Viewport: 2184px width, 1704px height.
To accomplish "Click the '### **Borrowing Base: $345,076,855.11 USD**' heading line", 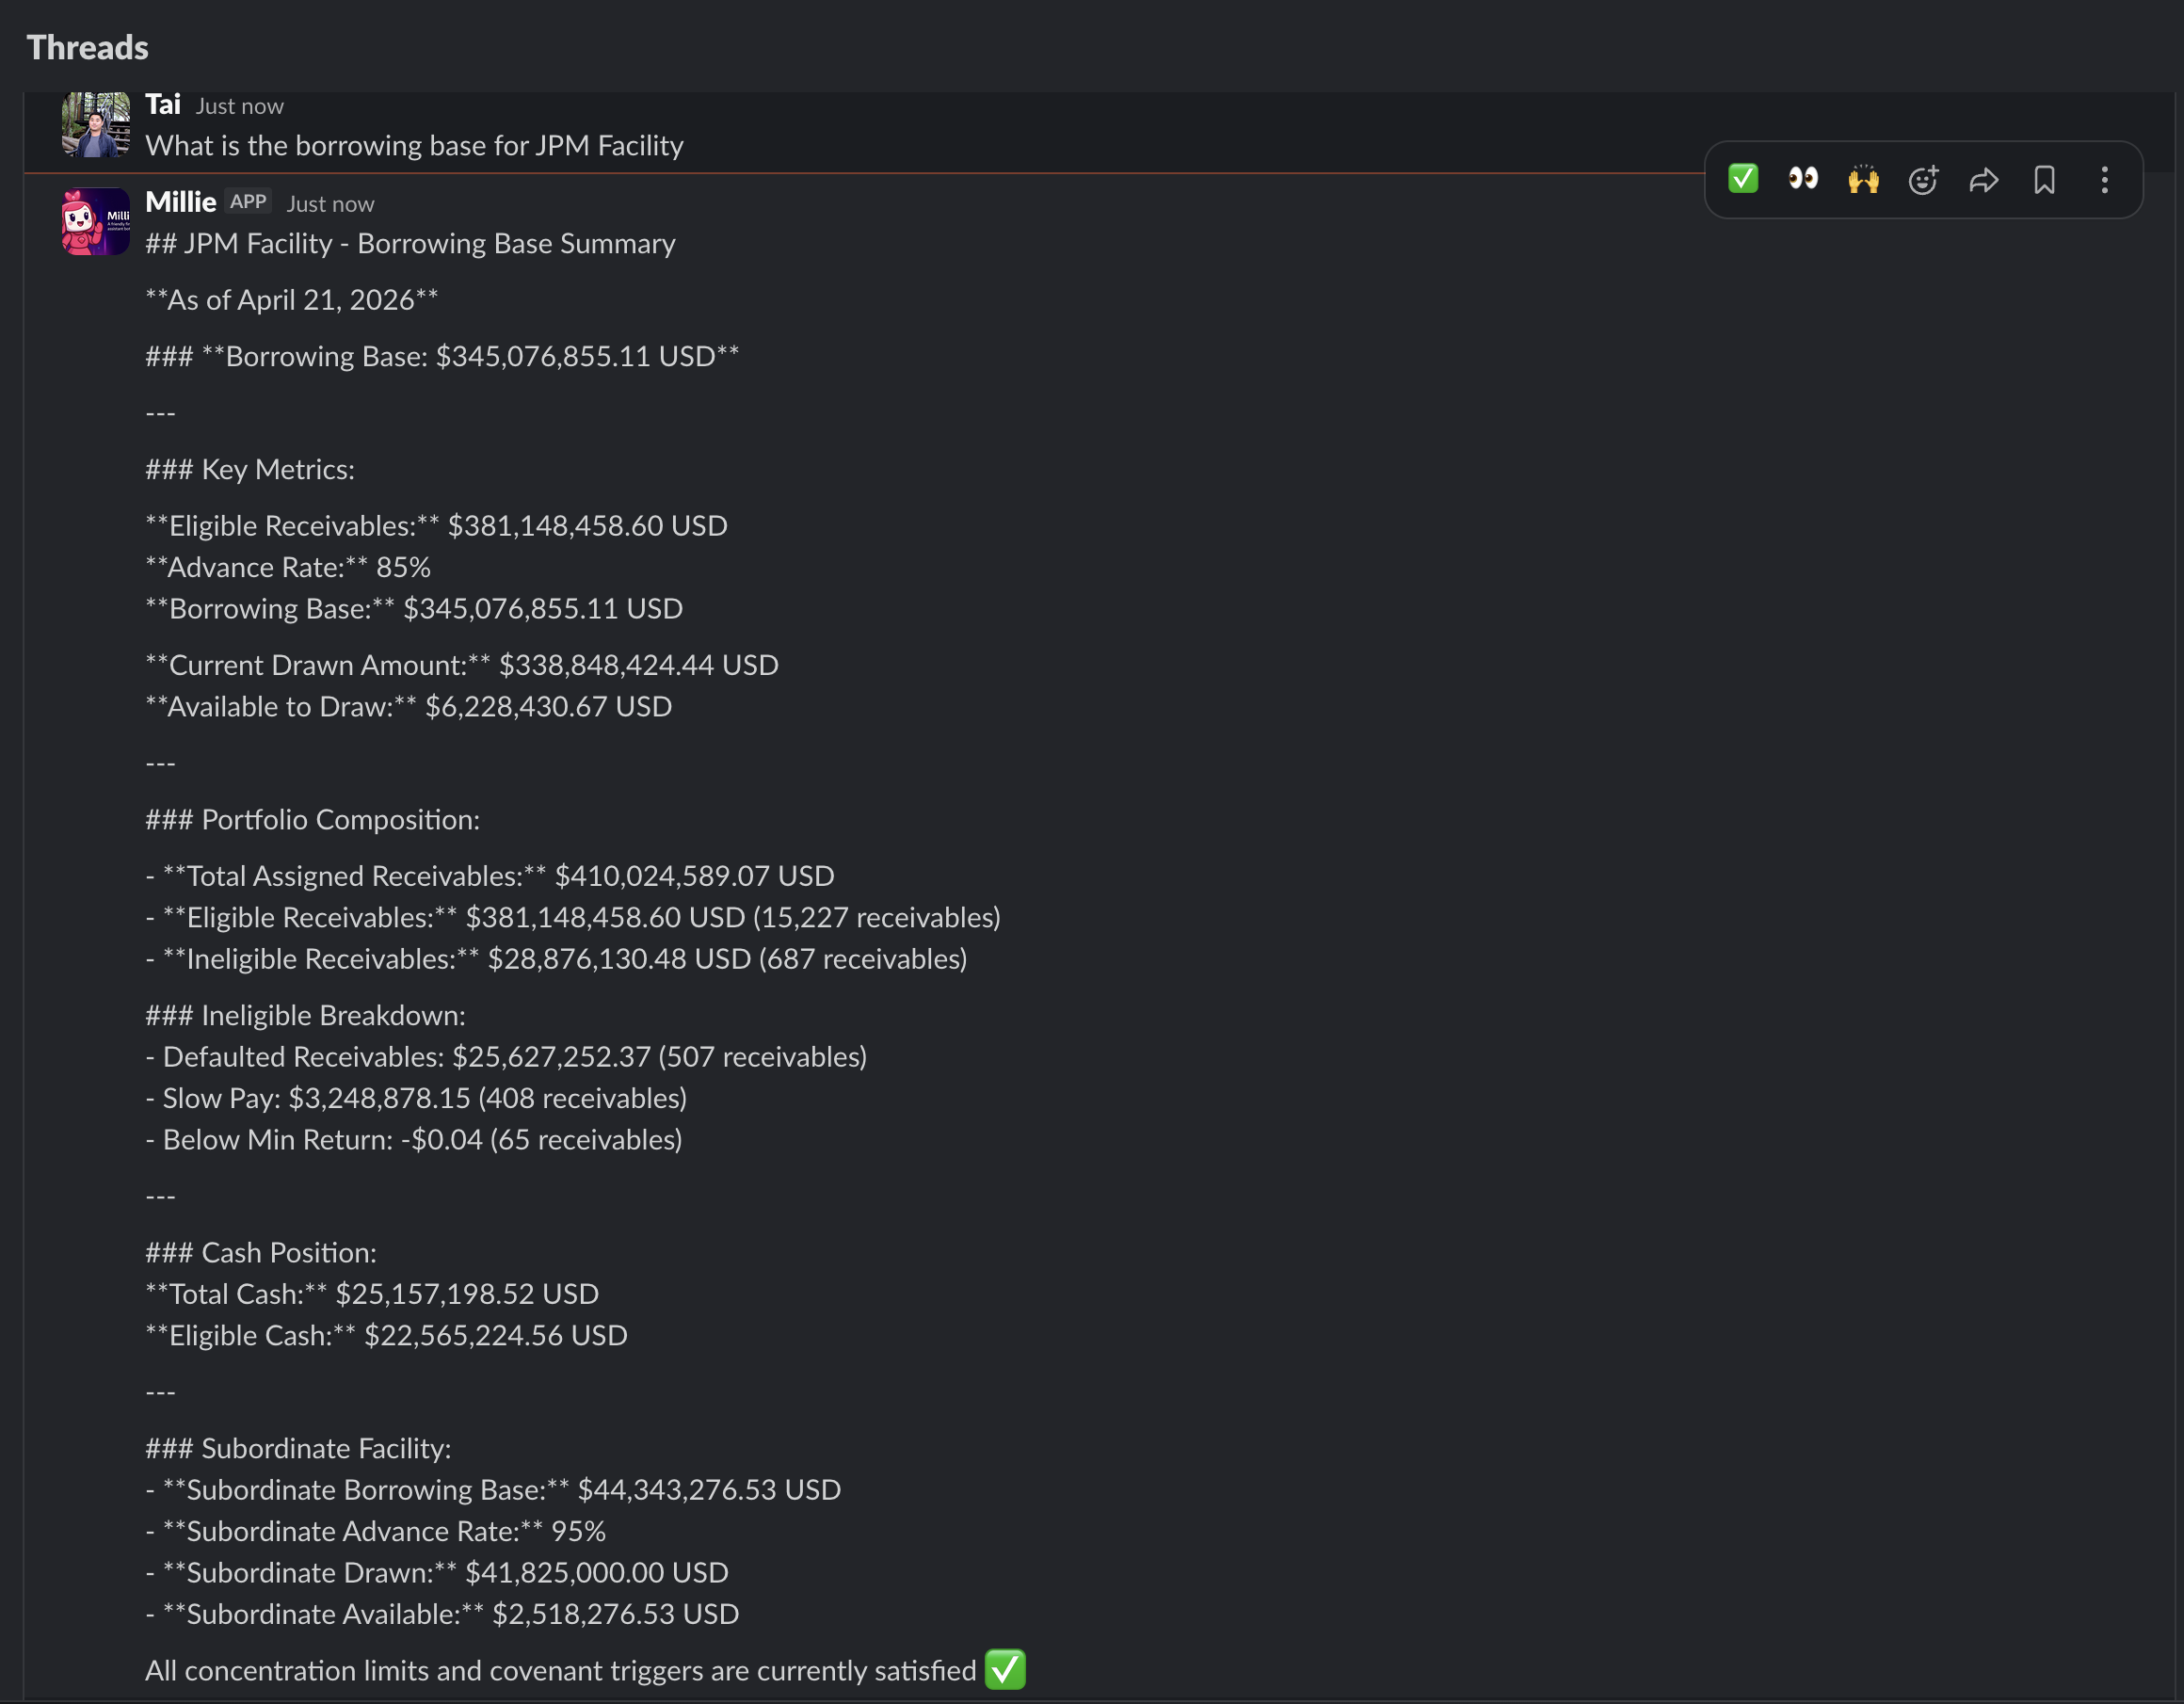I will 442,357.
